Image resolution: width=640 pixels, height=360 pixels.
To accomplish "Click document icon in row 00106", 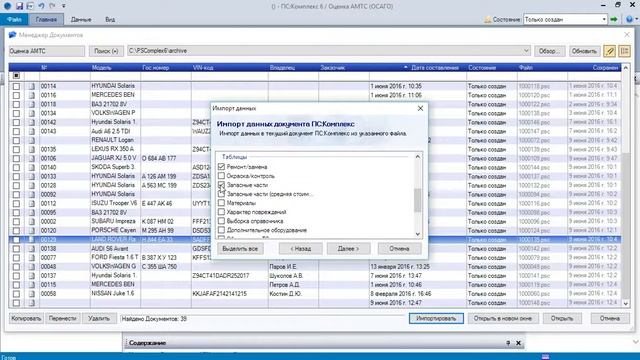I will click(32, 158).
